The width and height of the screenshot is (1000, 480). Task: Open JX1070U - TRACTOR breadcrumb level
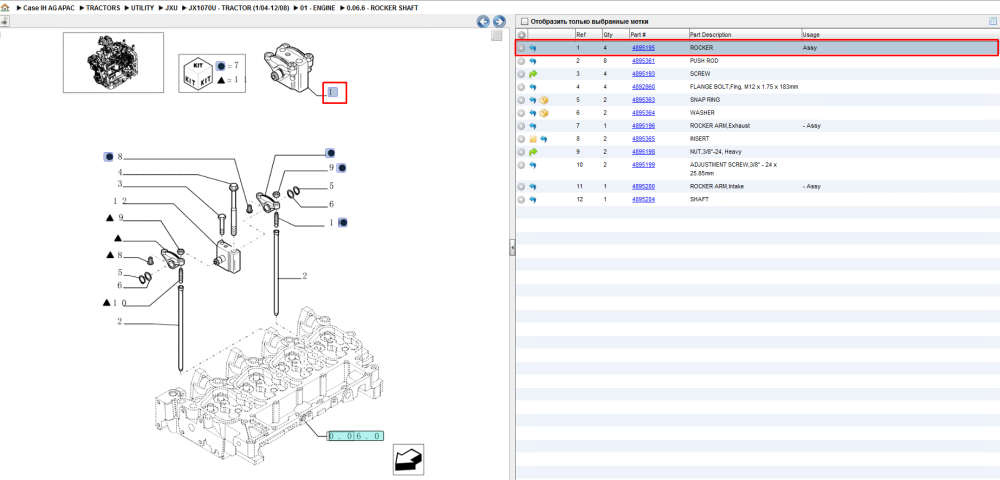coord(239,6)
